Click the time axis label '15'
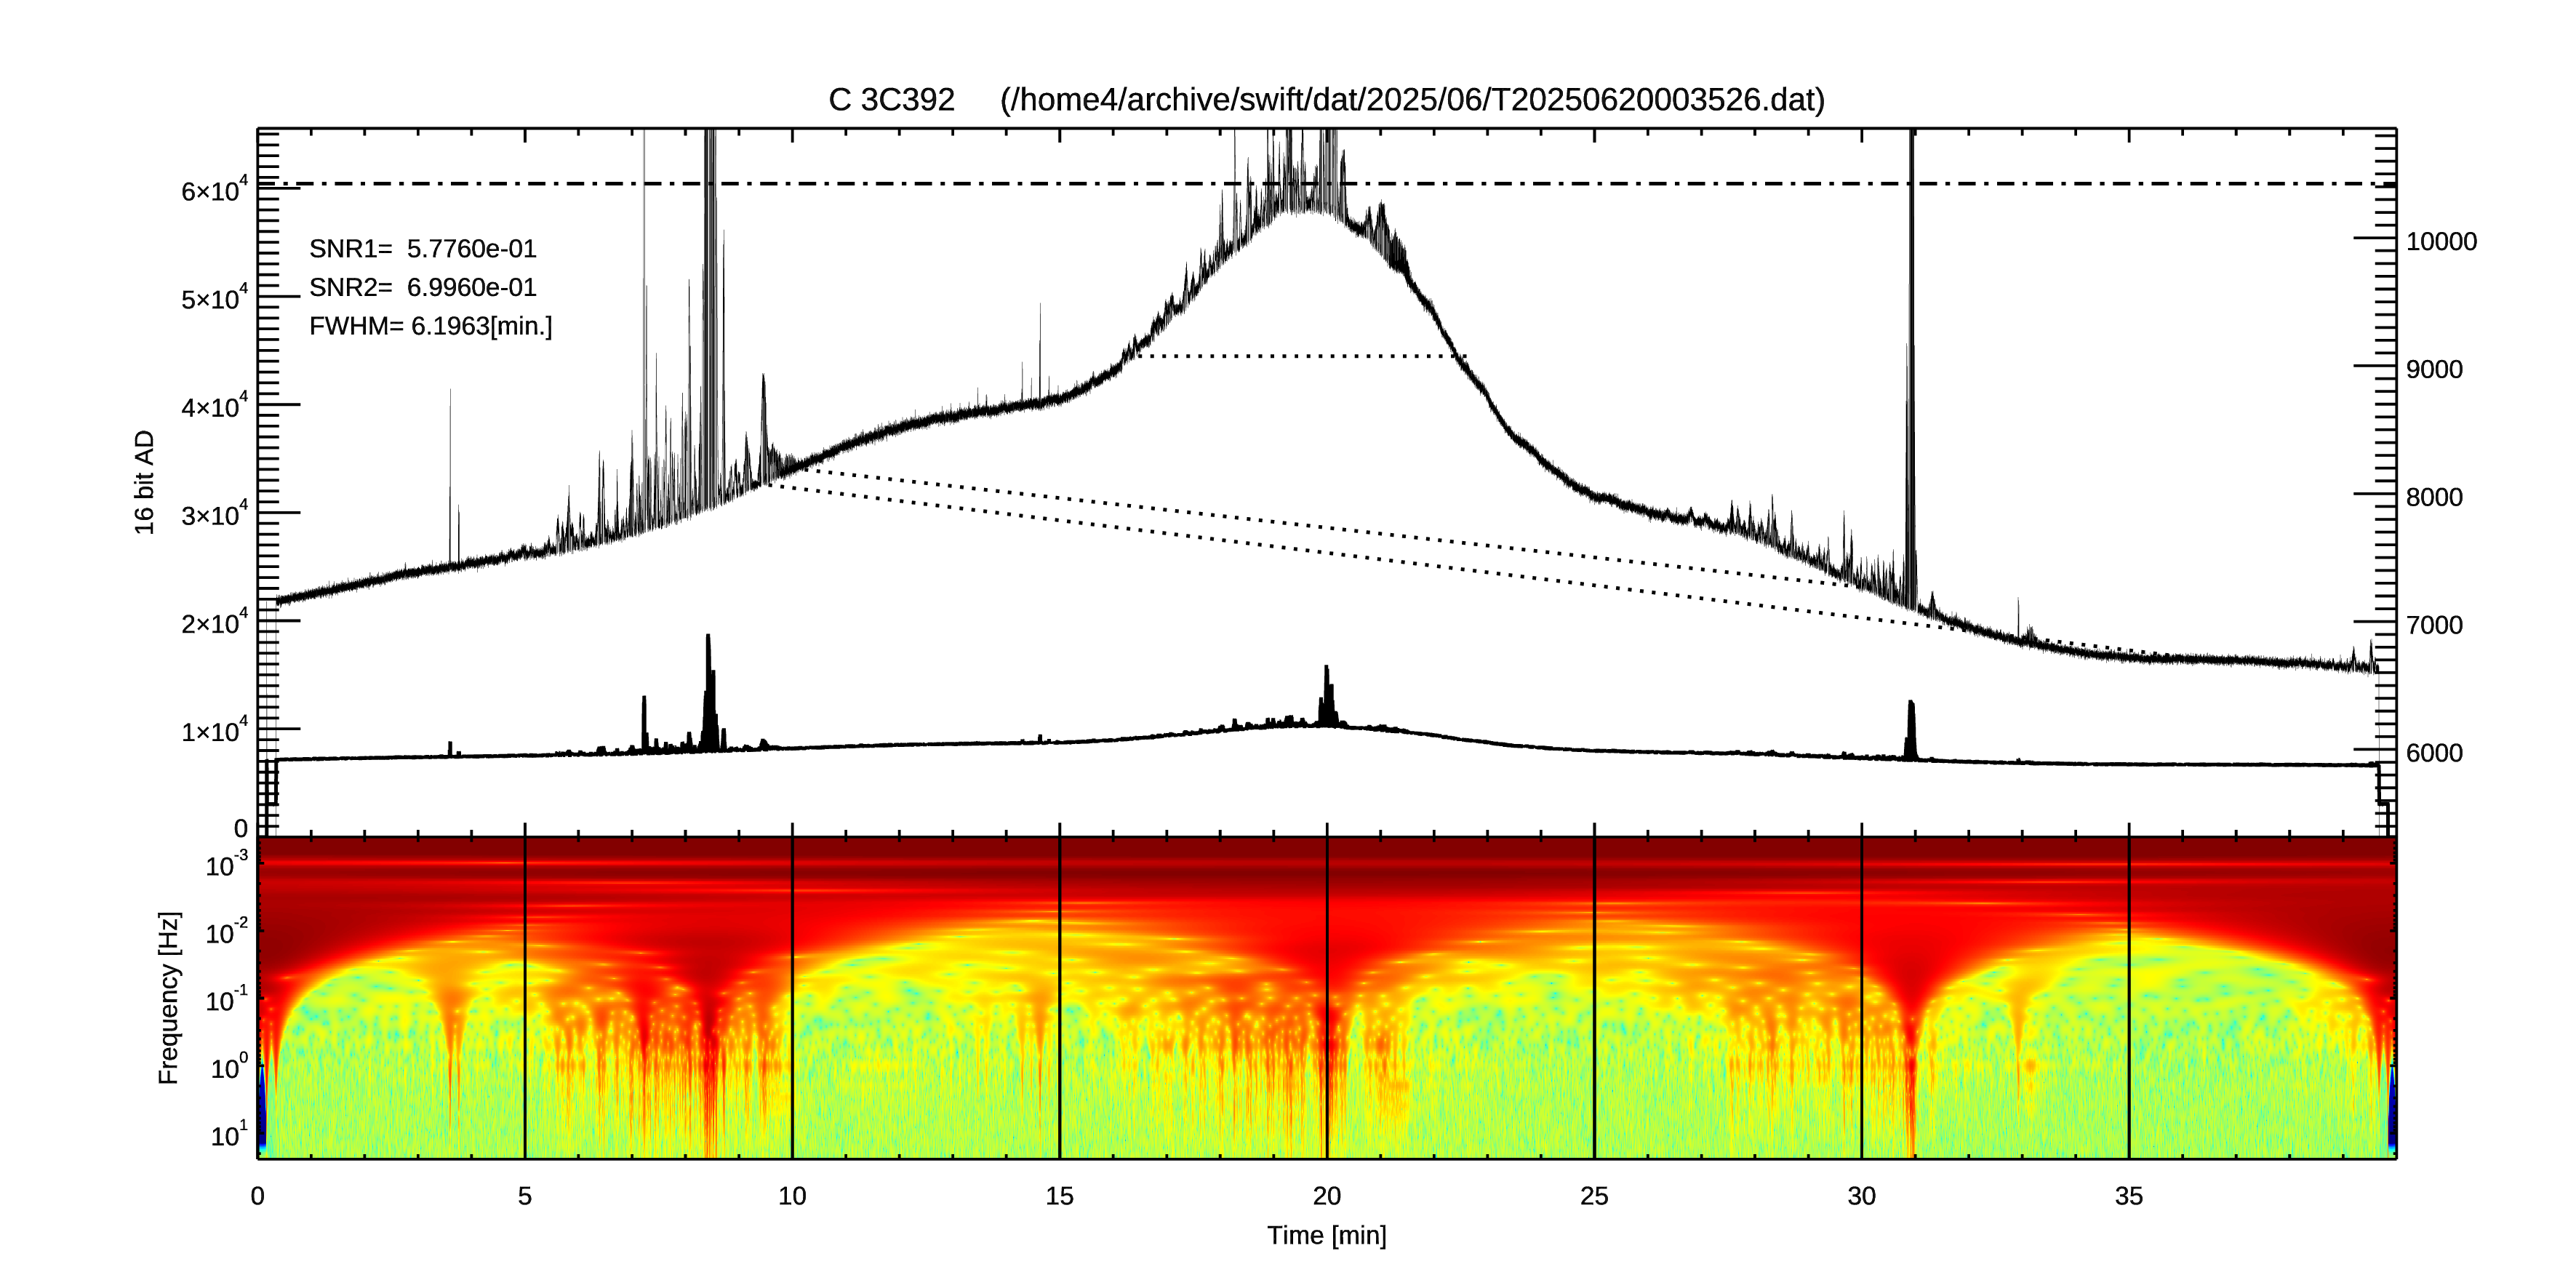The image size is (2576, 1288). 1059,1196
